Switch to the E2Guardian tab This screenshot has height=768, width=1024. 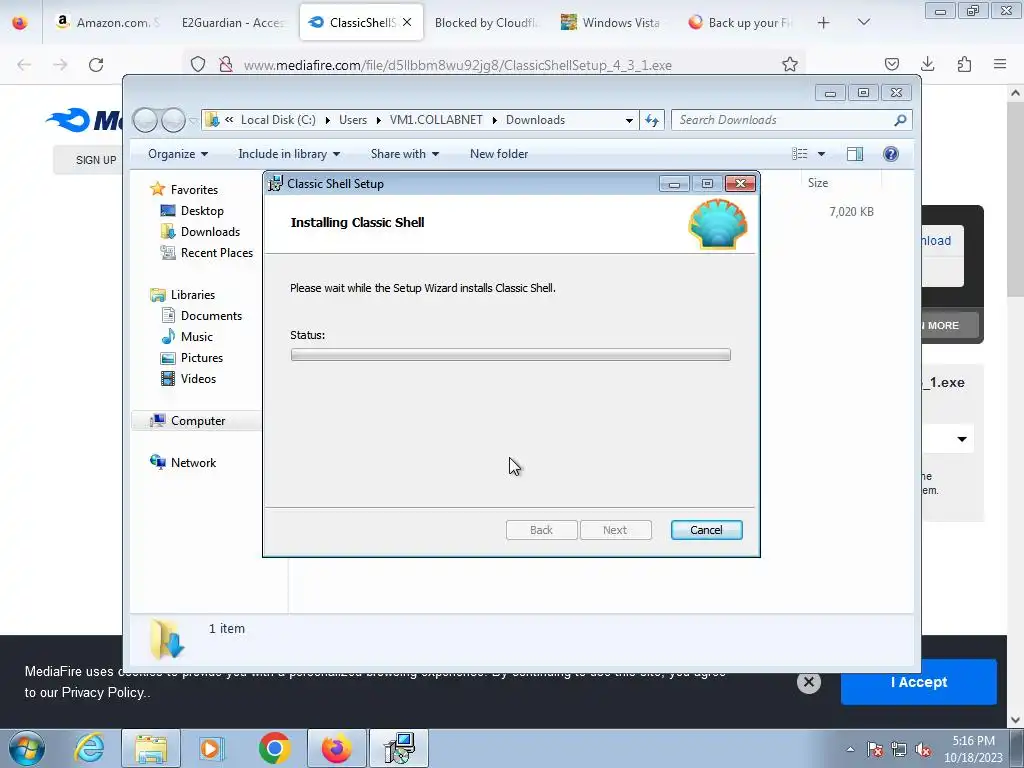(x=233, y=23)
